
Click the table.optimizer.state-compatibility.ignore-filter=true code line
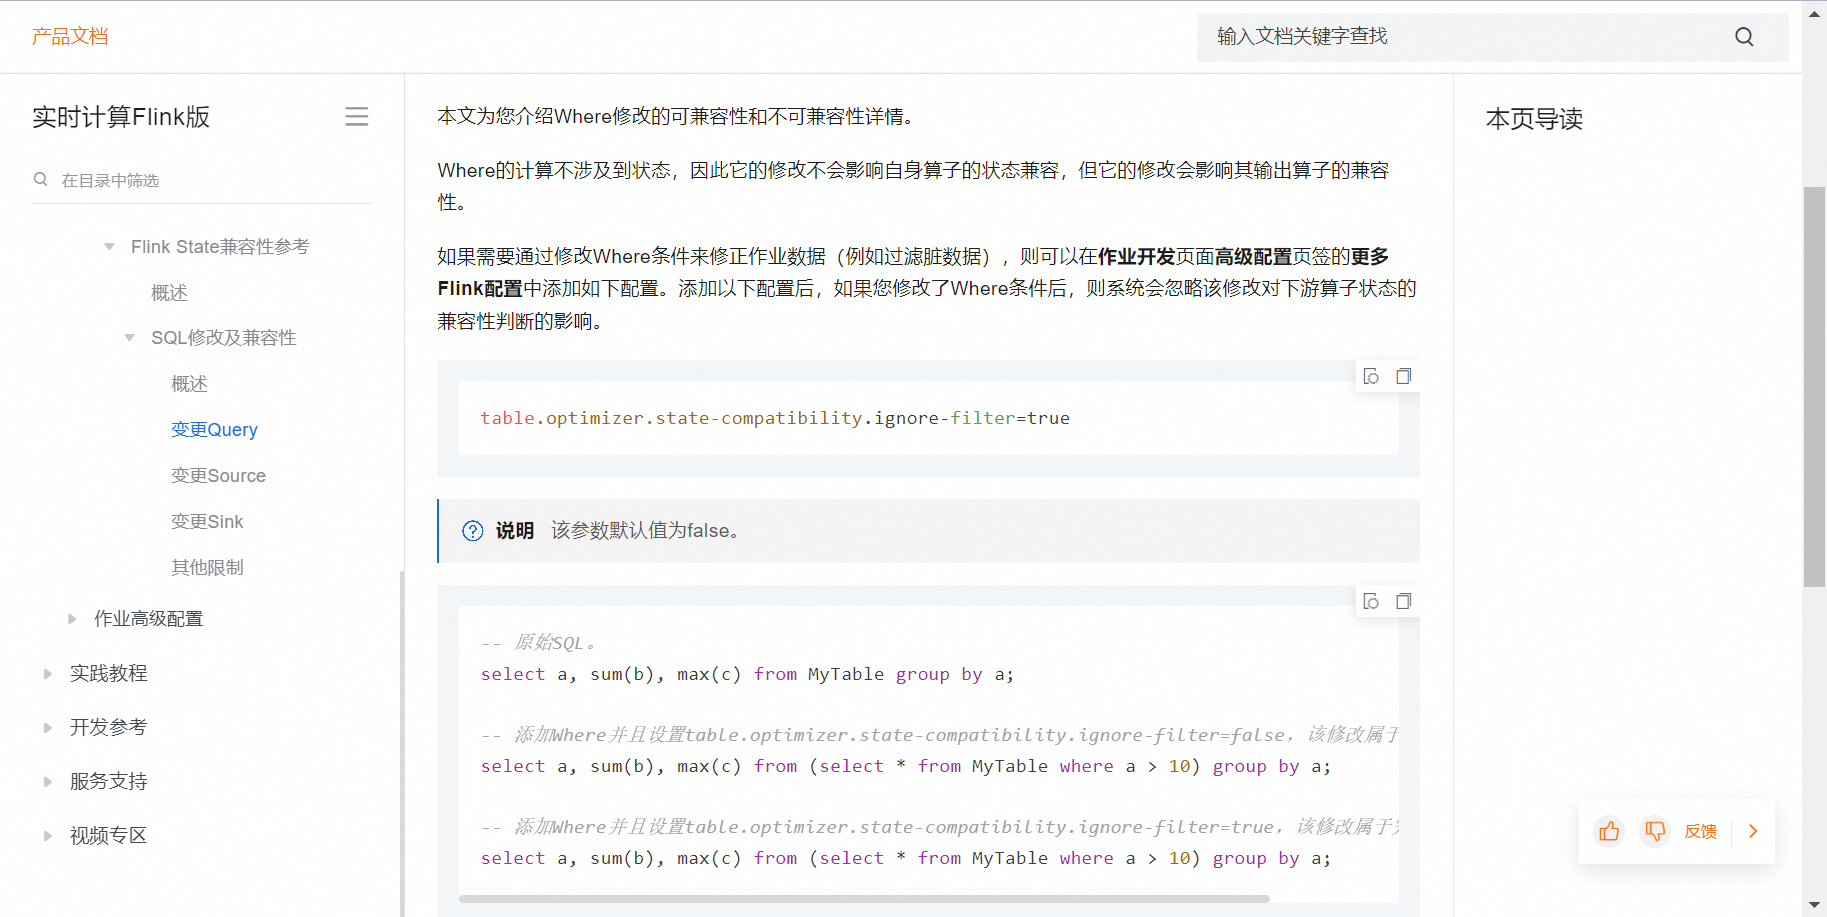click(775, 418)
